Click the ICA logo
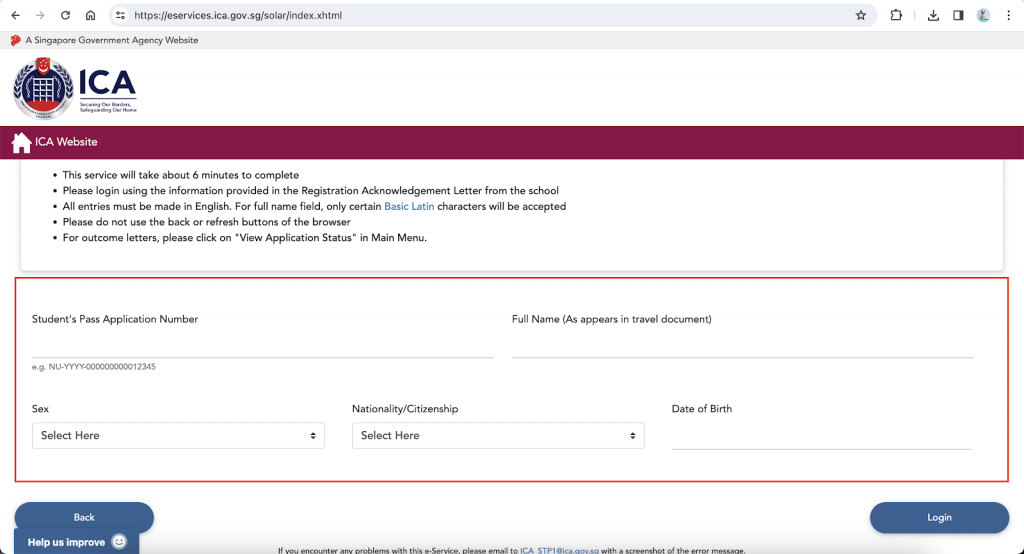 tap(75, 87)
